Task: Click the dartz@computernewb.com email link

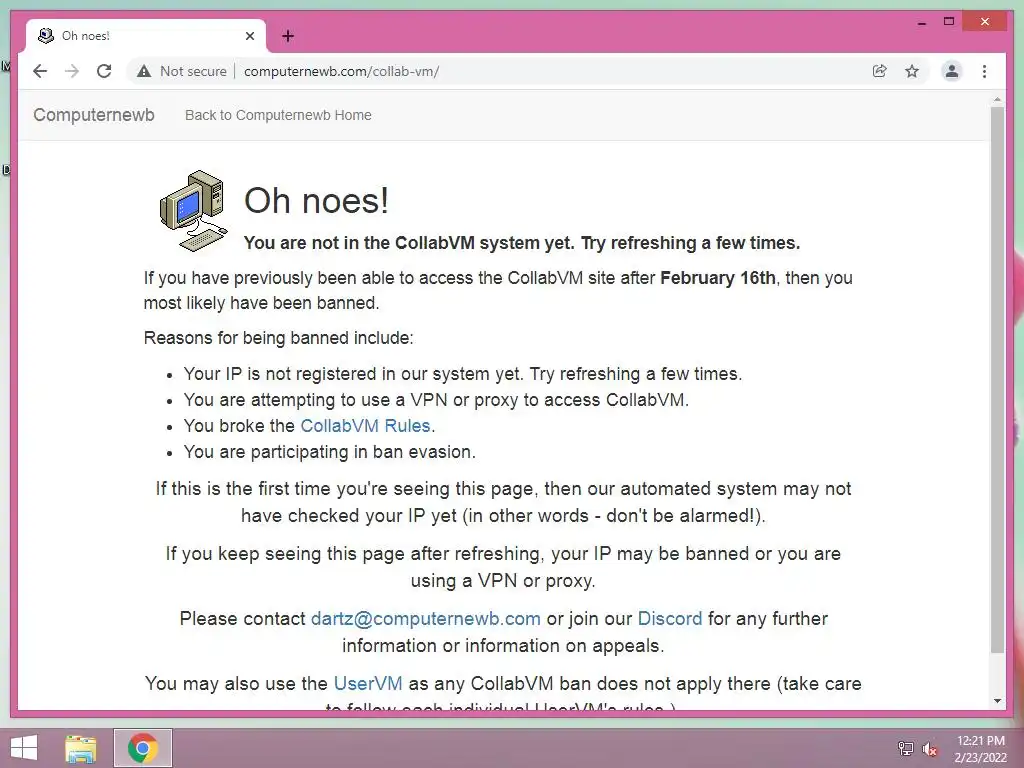Action: pyautogui.click(x=426, y=618)
